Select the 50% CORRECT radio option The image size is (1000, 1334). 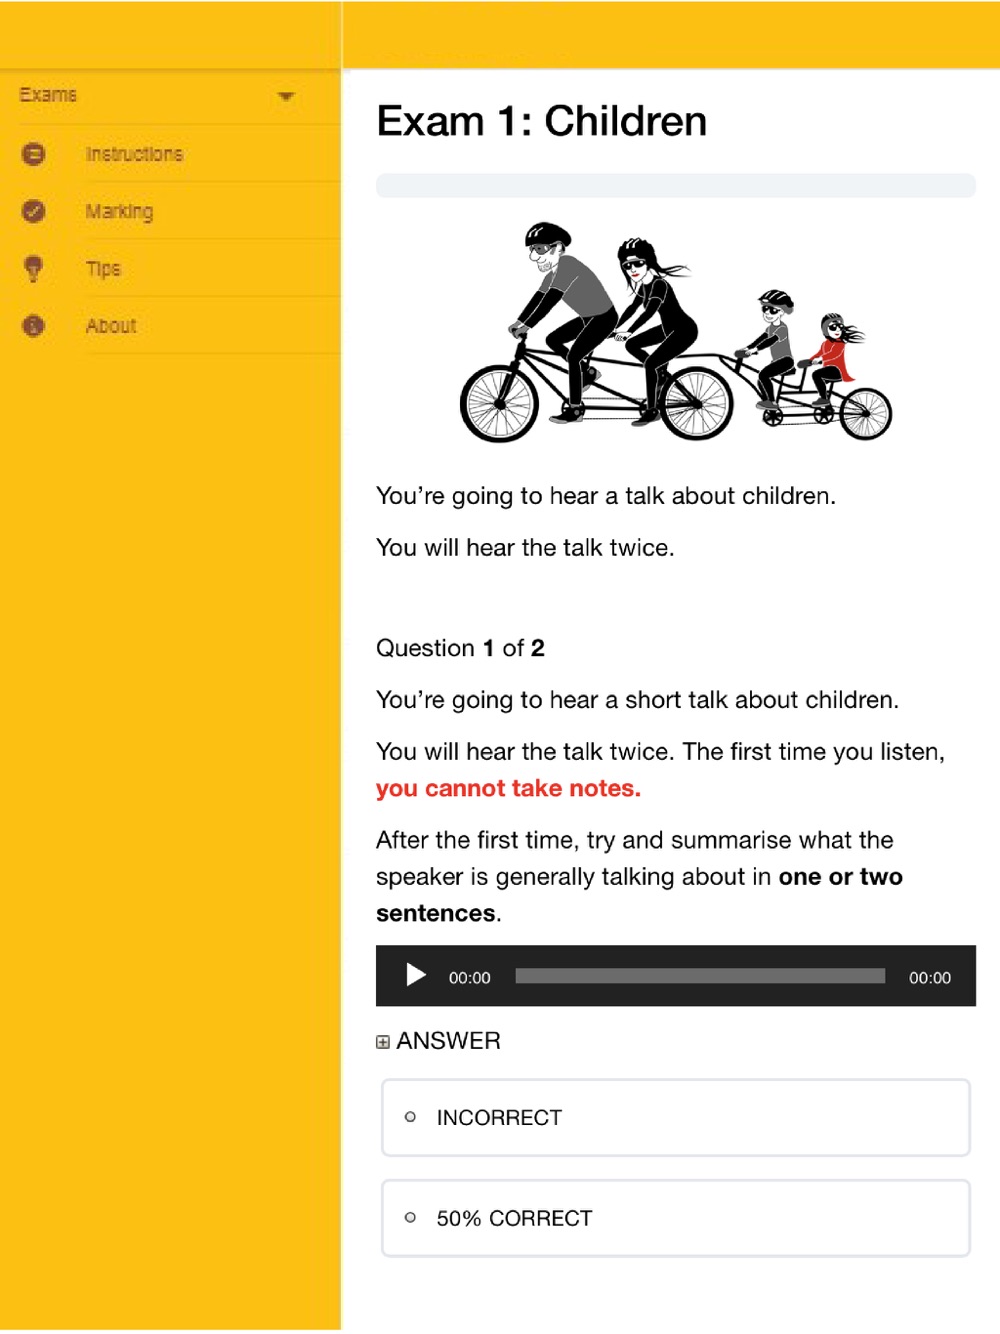[x=410, y=1218]
